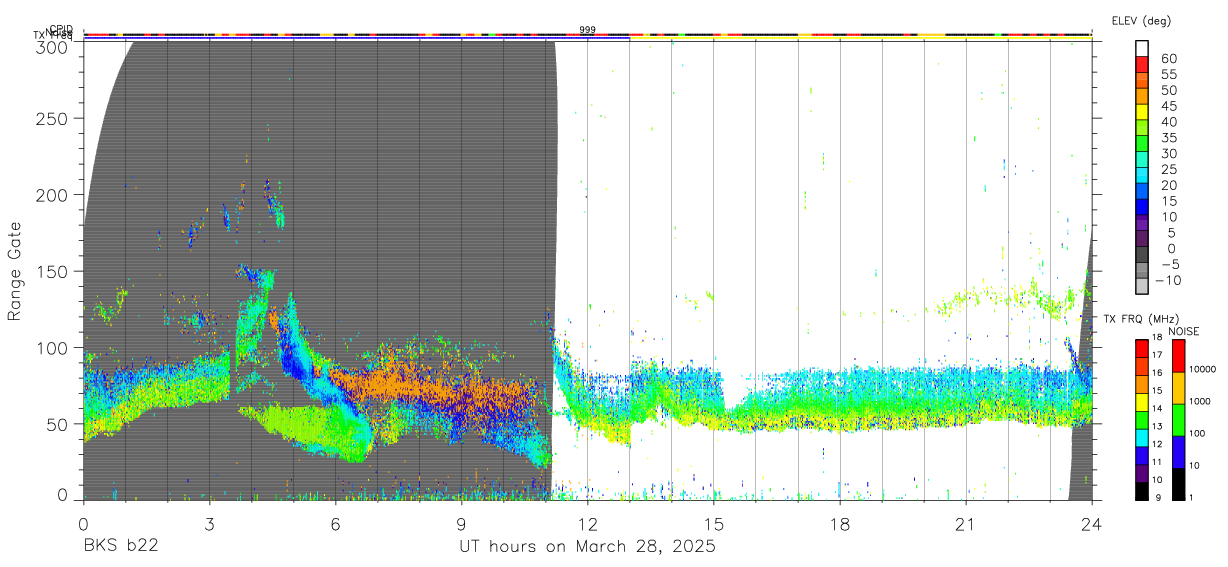Select the black bottom band of TX FRQ colorbar

pos(1141,491)
